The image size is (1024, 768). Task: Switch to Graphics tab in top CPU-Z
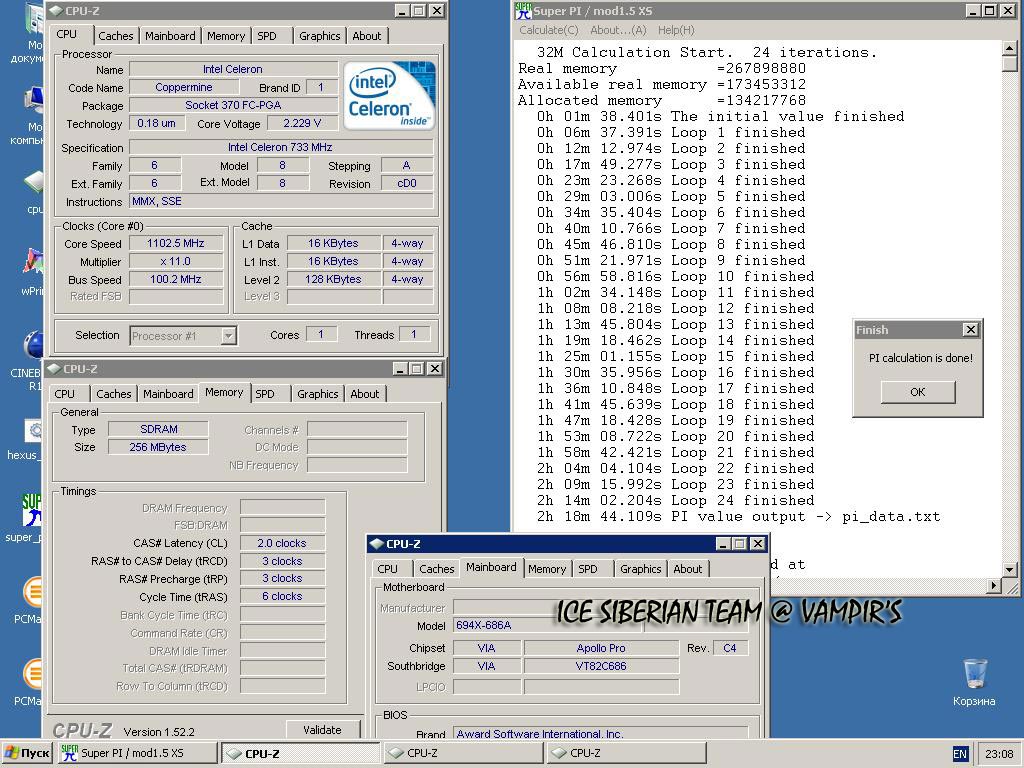319,36
